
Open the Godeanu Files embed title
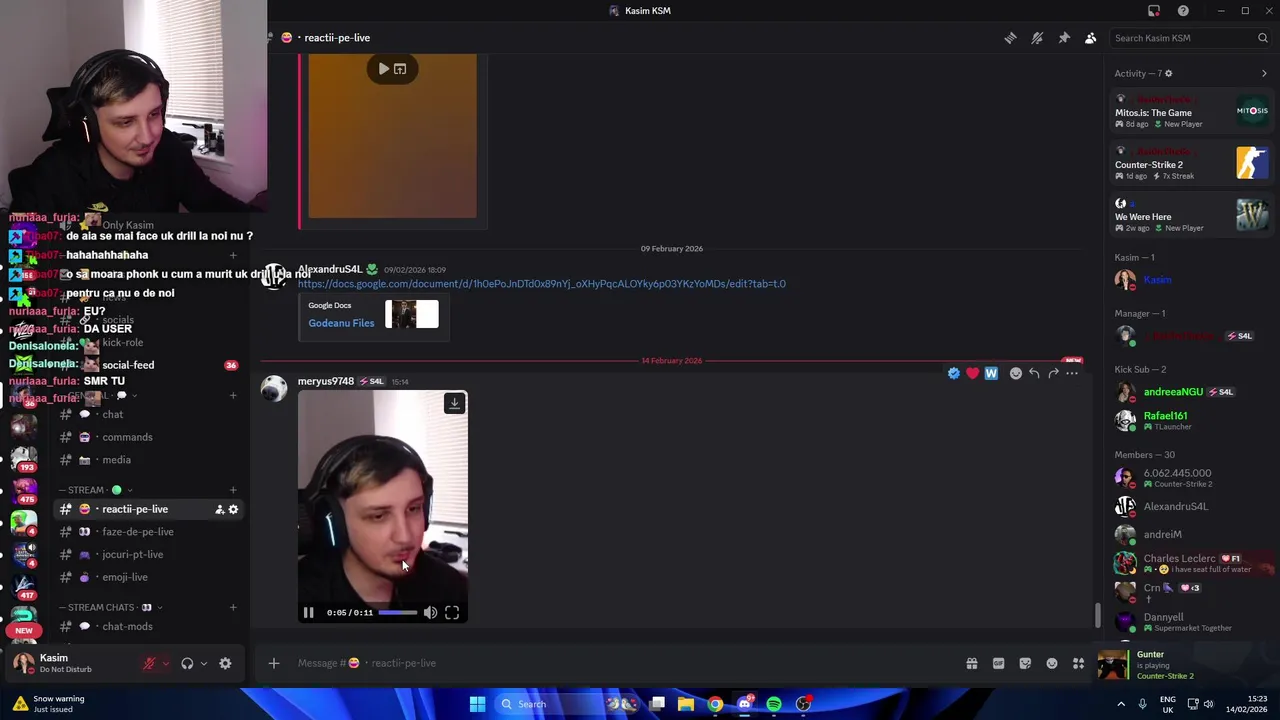click(341, 323)
